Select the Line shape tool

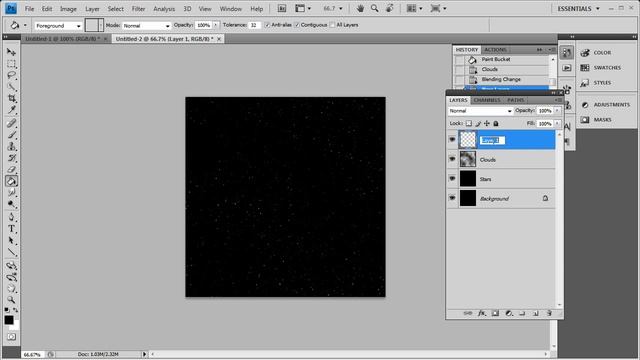click(x=11, y=252)
